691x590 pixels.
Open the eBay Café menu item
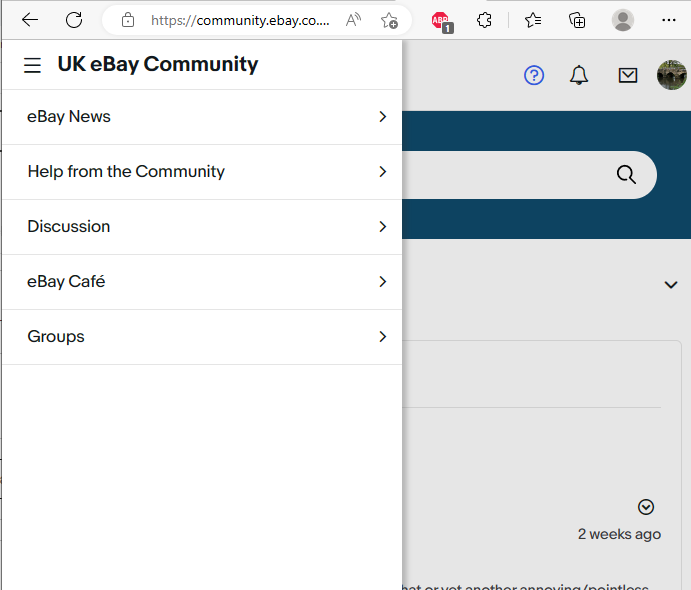coord(202,282)
